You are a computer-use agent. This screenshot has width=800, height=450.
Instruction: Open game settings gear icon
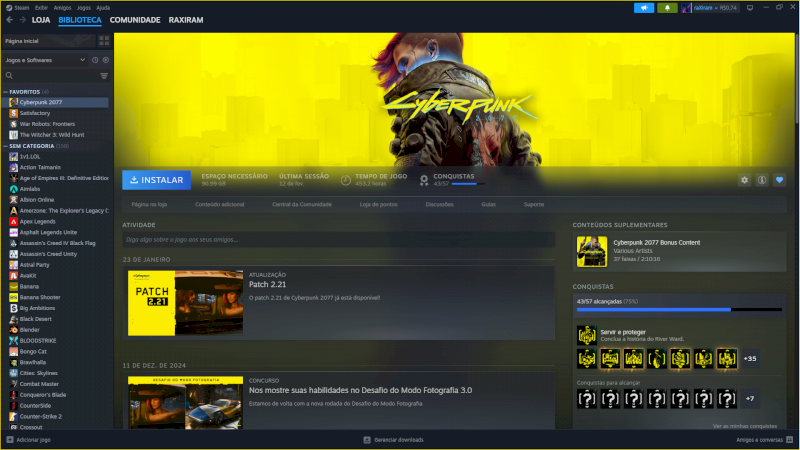pos(744,180)
